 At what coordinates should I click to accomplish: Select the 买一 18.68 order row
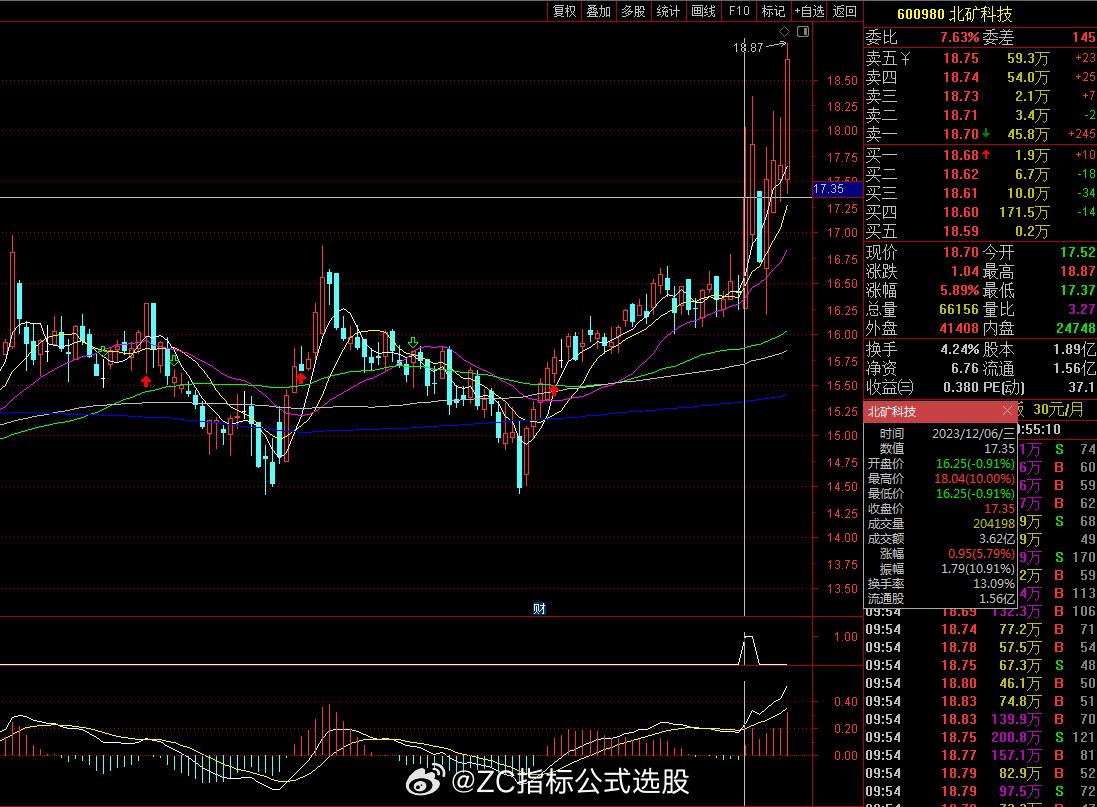pos(981,155)
